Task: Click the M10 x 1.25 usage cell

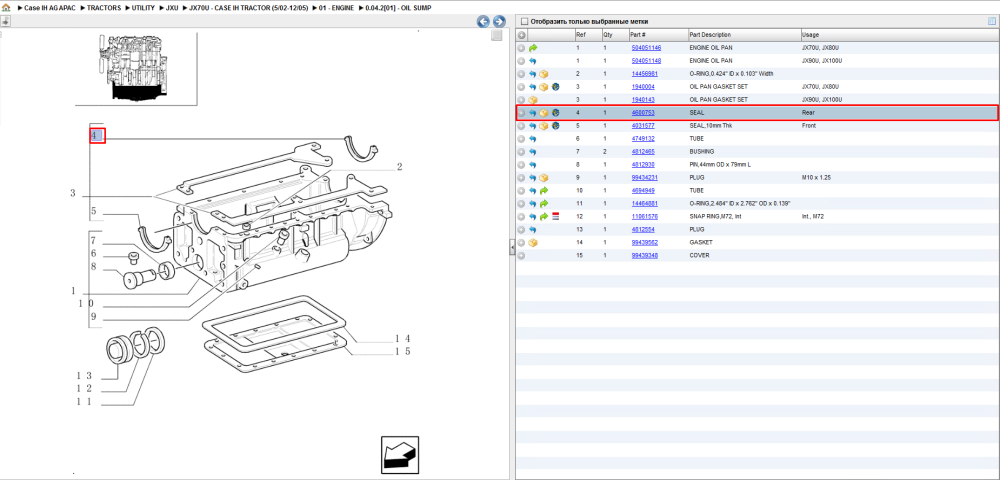Action: click(815, 178)
